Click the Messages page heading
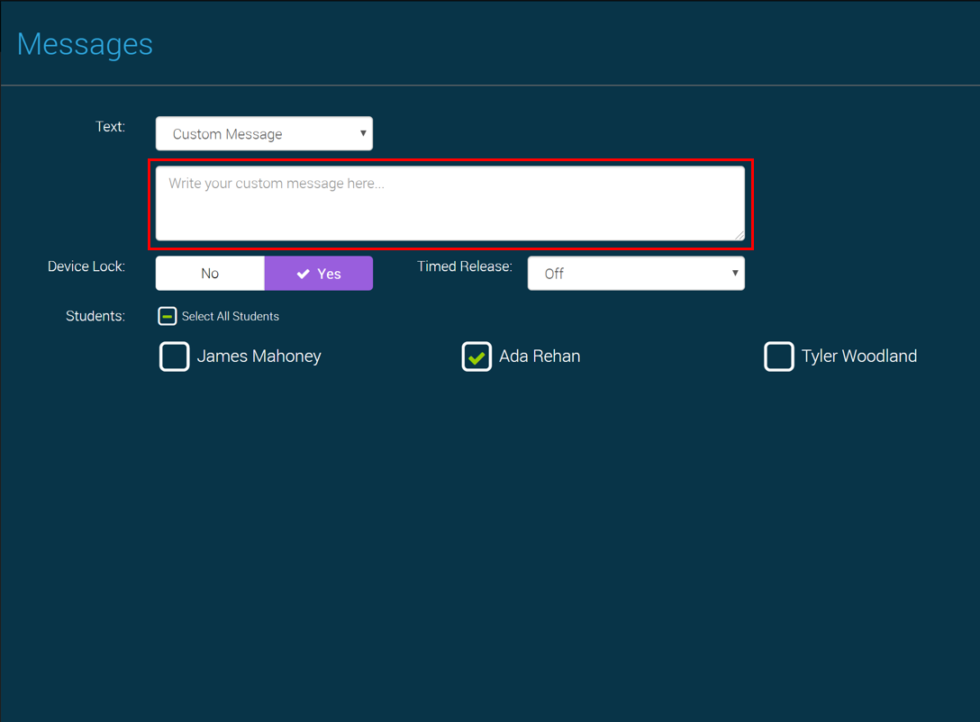980x722 pixels. click(x=85, y=44)
